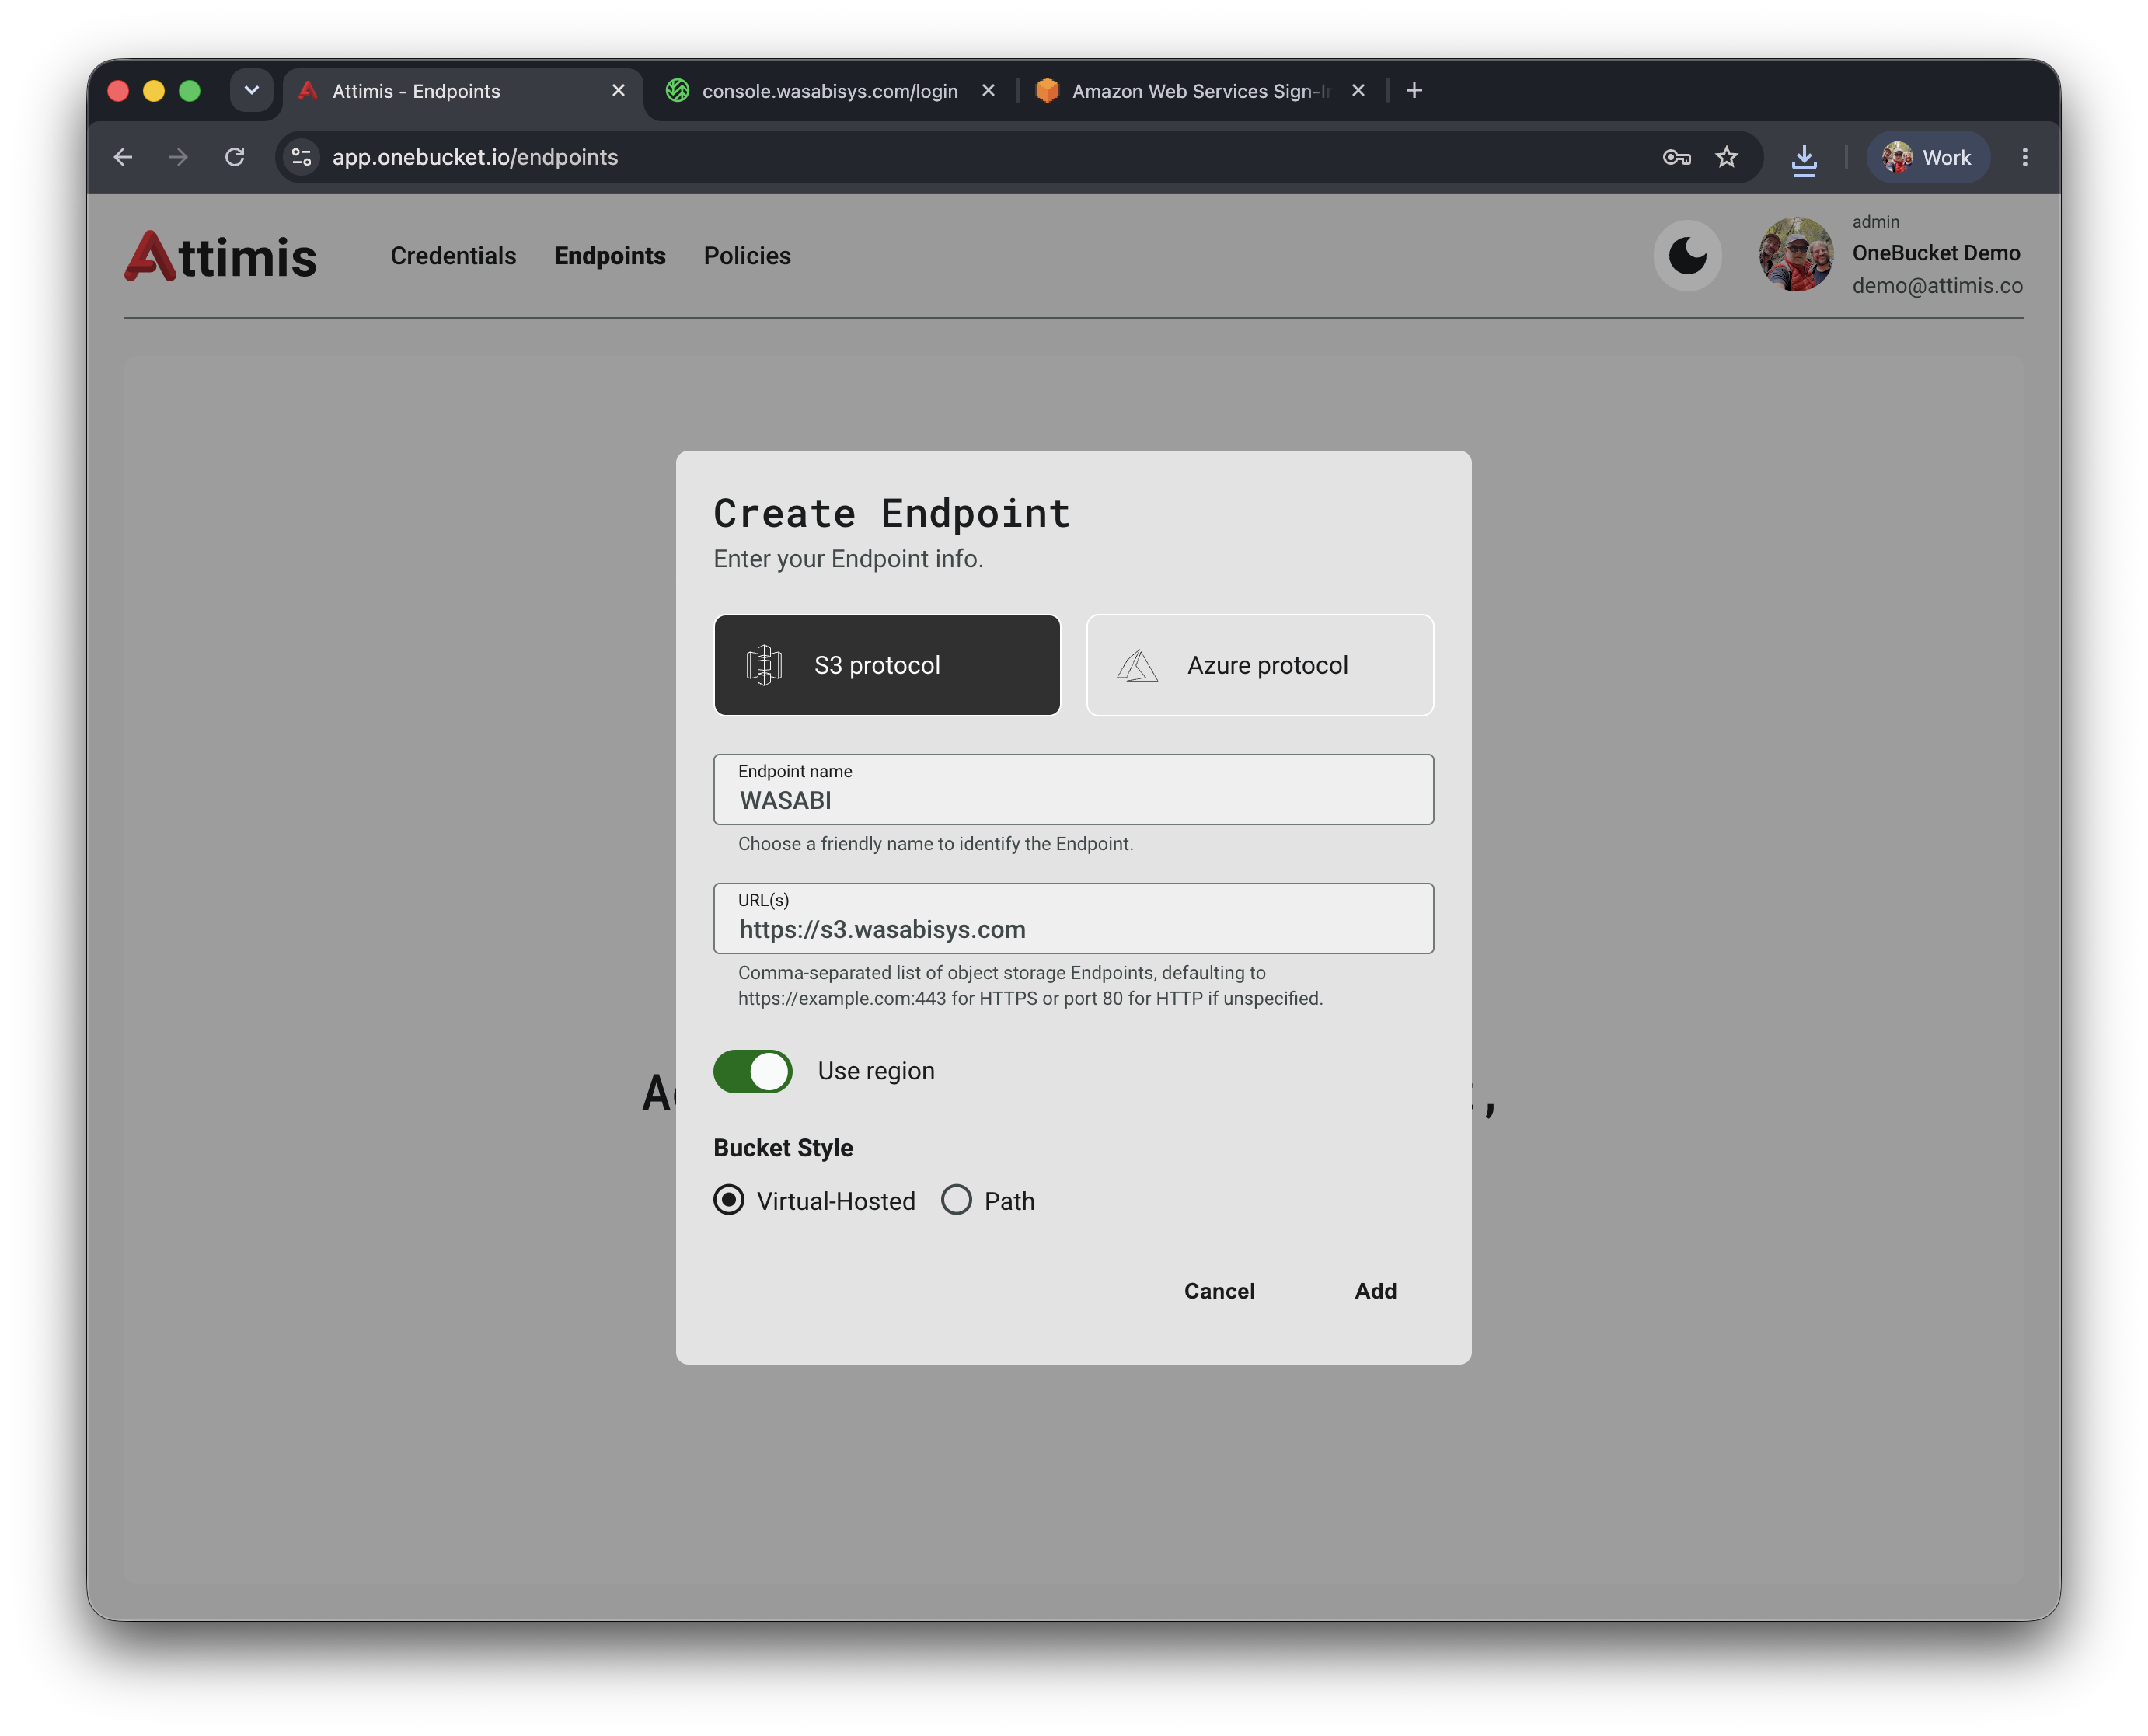Select the Azure protocol option
The image size is (2148, 1736).
[1259, 665]
